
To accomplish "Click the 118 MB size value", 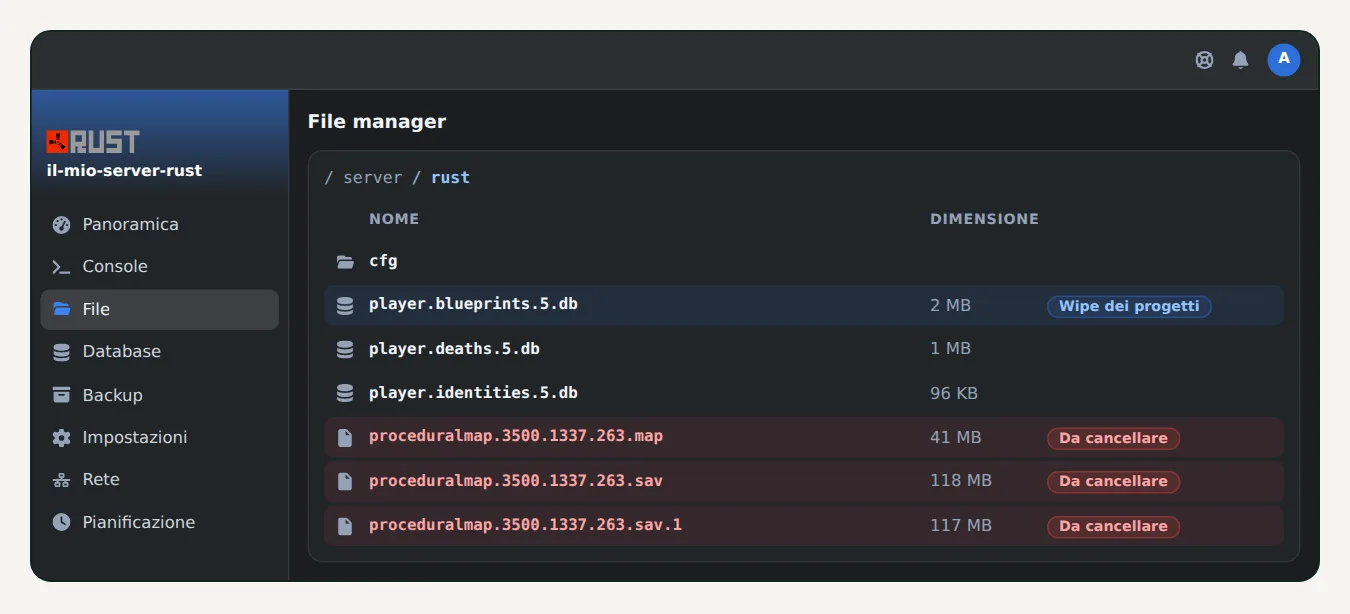I will coord(961,481).
